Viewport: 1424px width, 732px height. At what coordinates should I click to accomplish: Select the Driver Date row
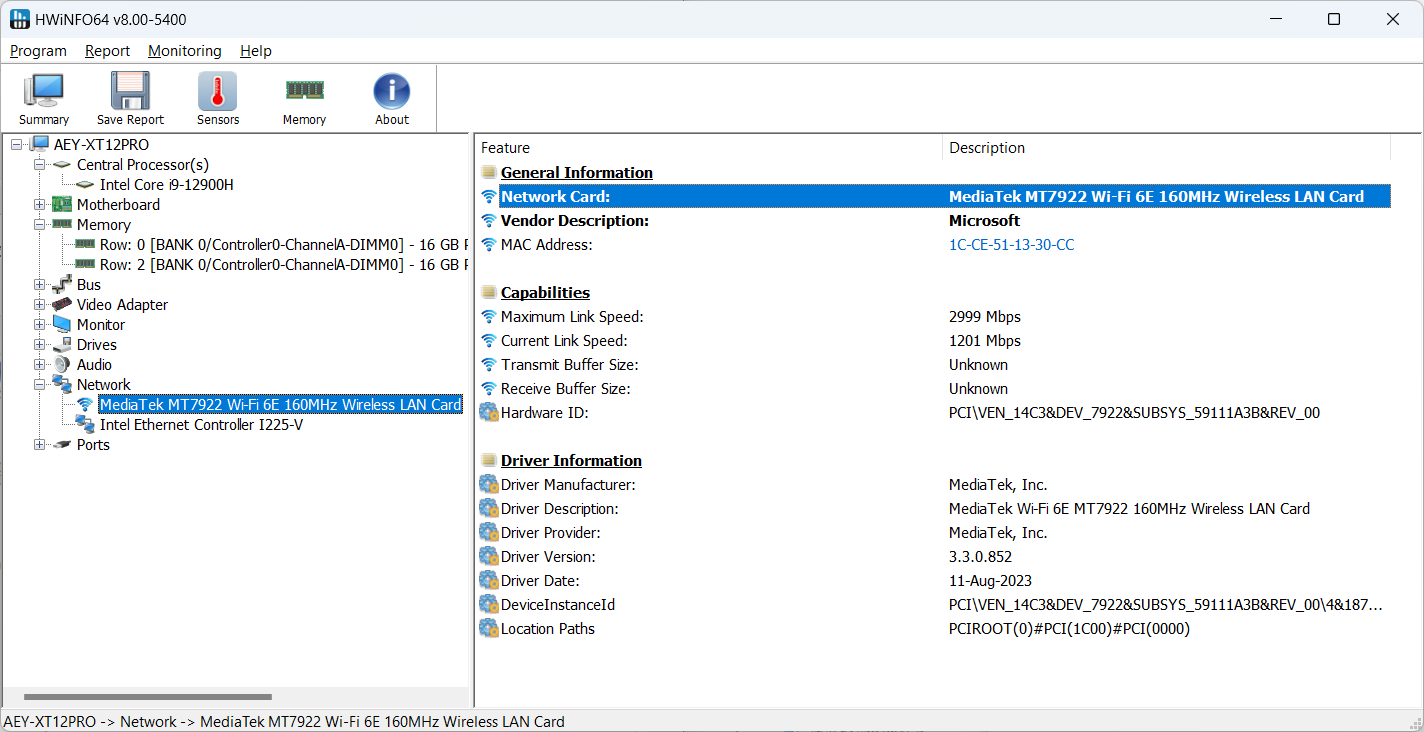(x=935, y=581)
